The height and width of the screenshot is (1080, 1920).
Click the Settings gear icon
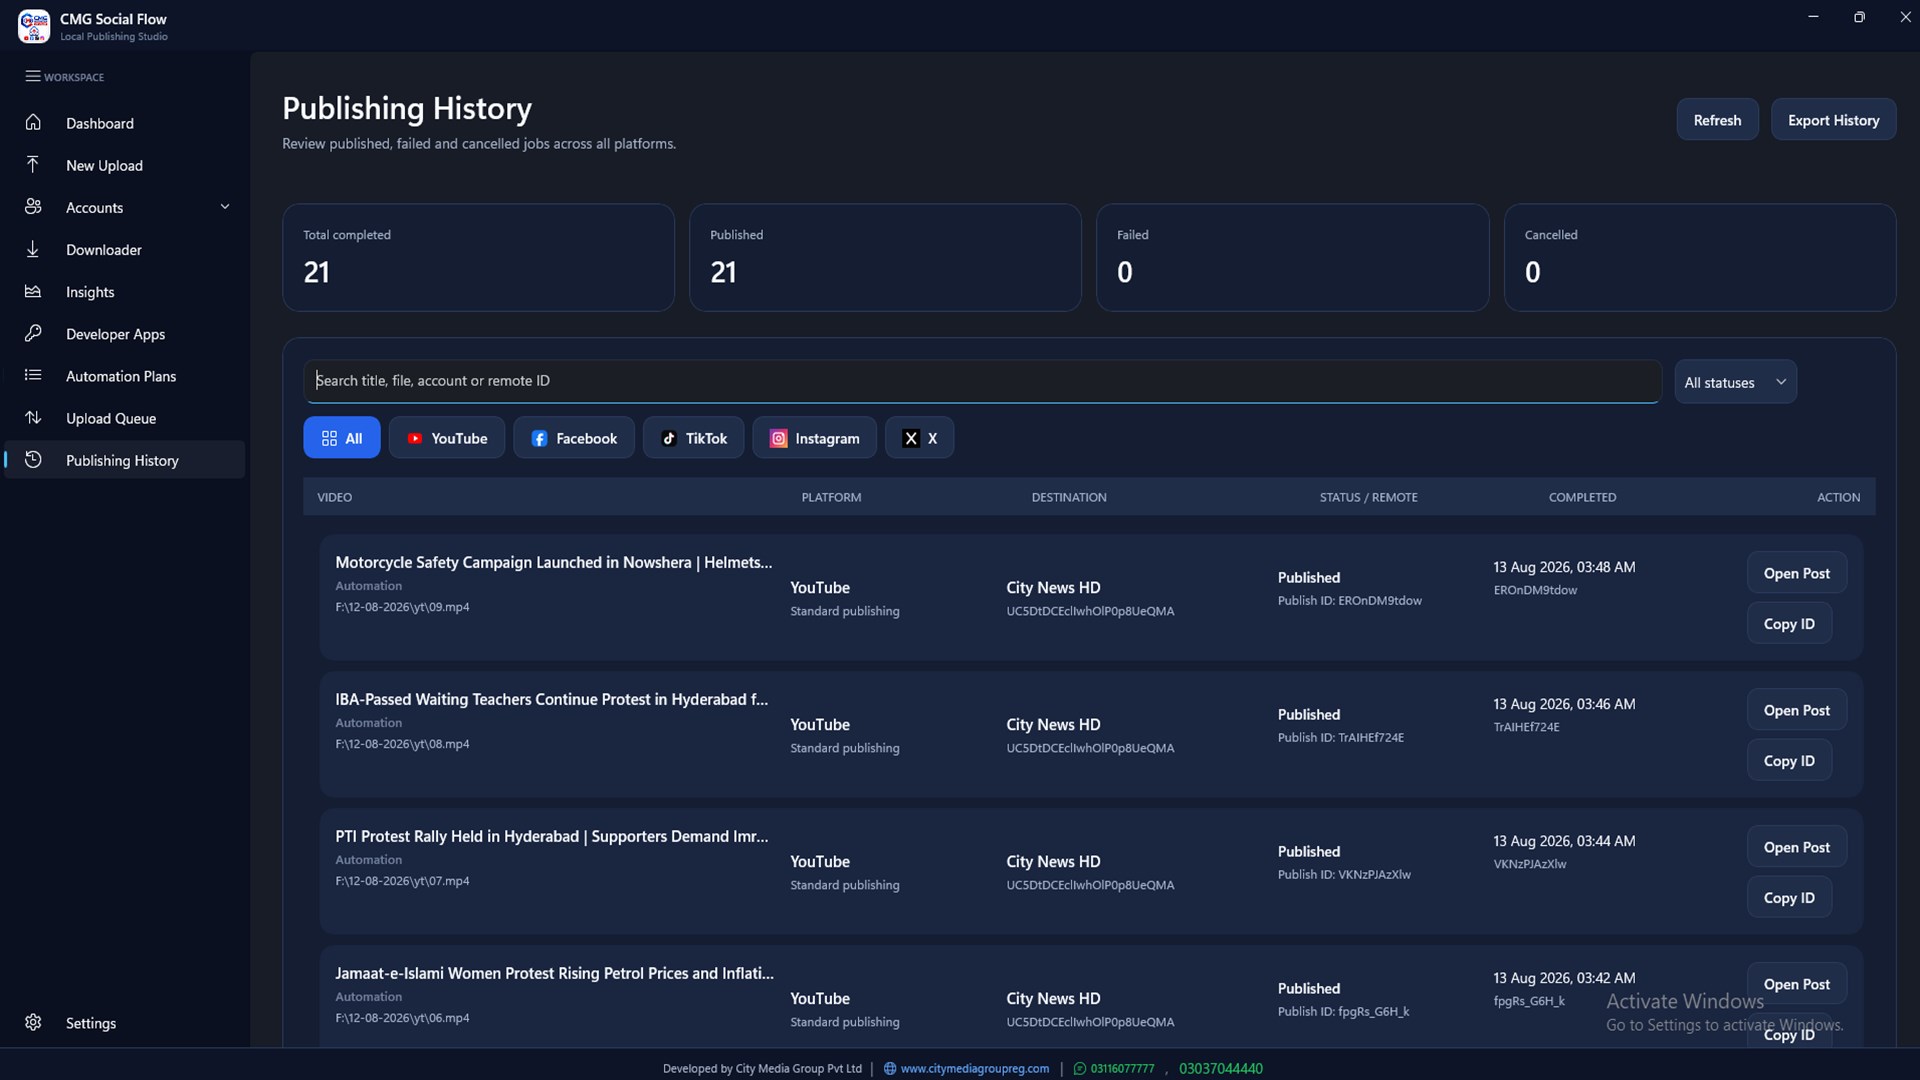[x=33, y=1022]
